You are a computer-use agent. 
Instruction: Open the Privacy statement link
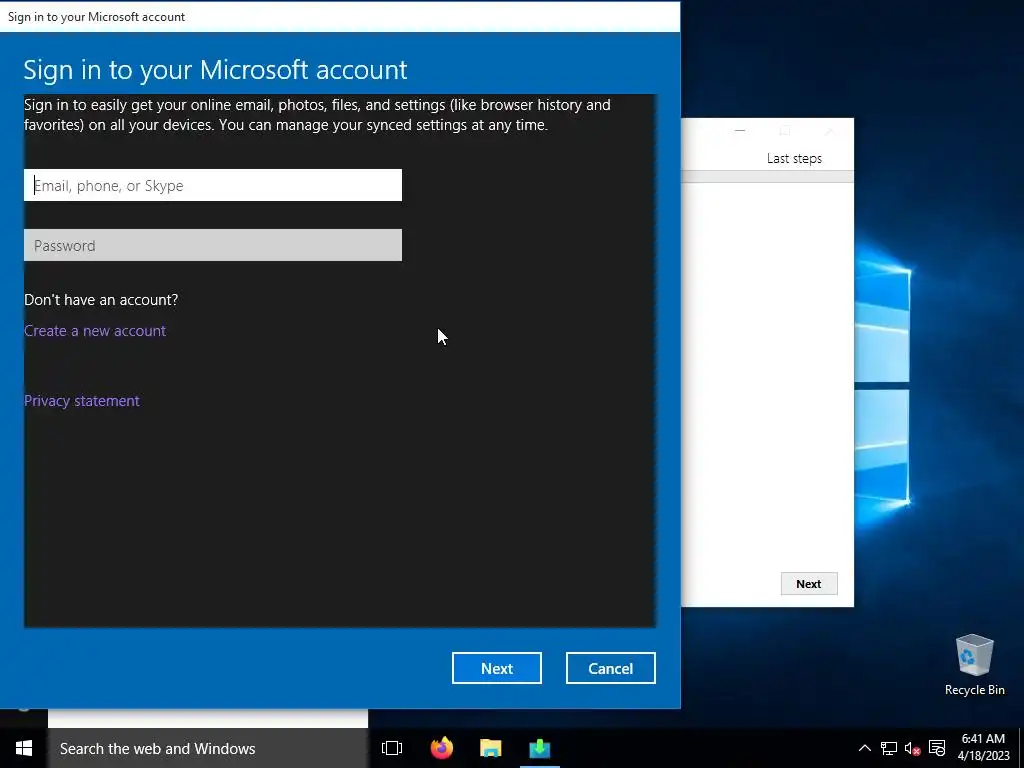82,401
